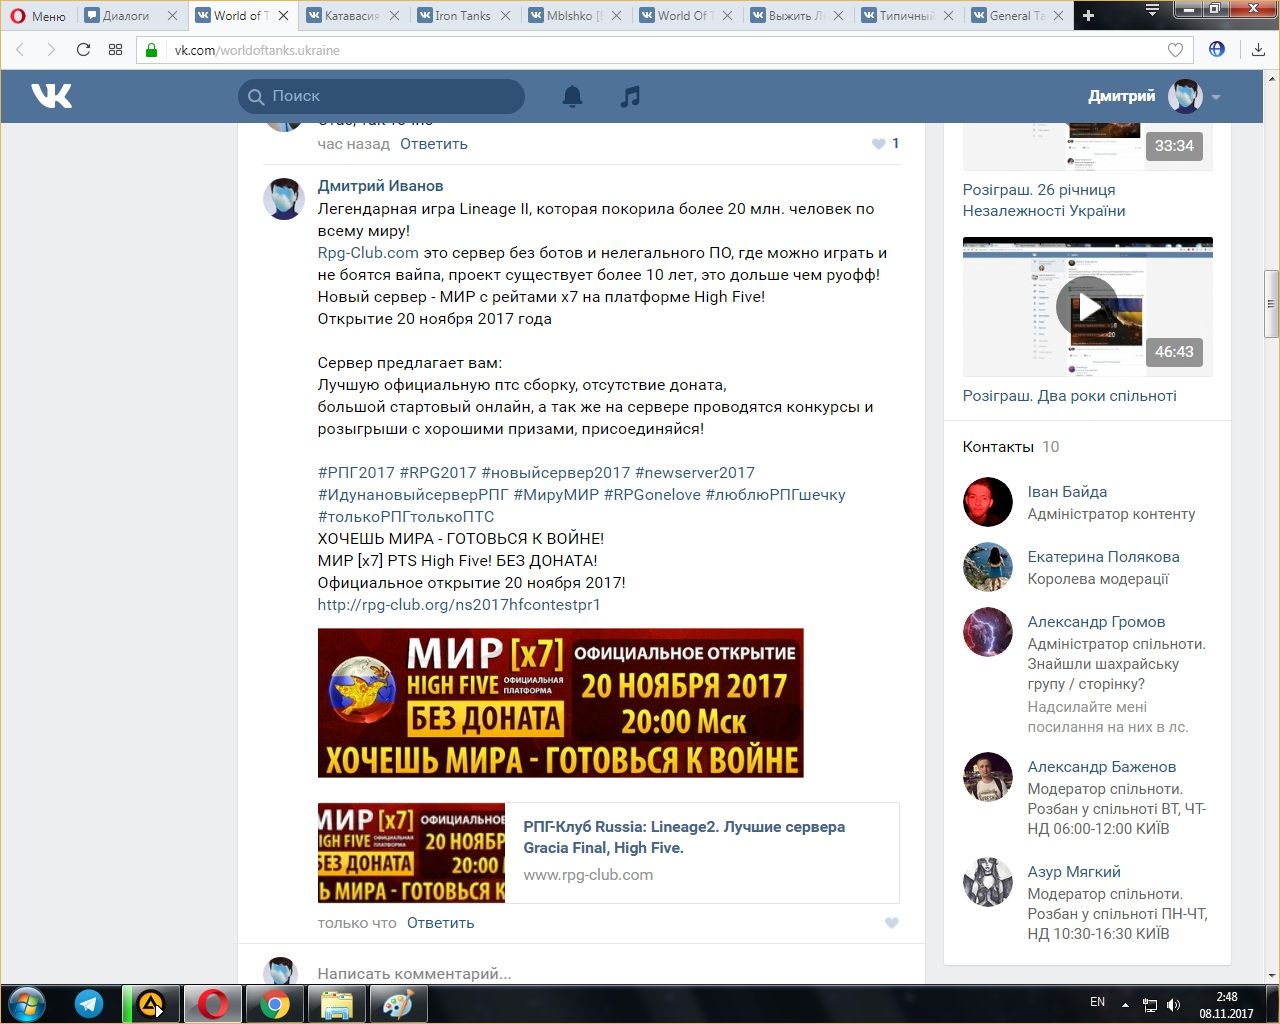The width and height of the screenshot is (1280, 1024).
Task: Open Windows Start button
Action: point(26,1003)
